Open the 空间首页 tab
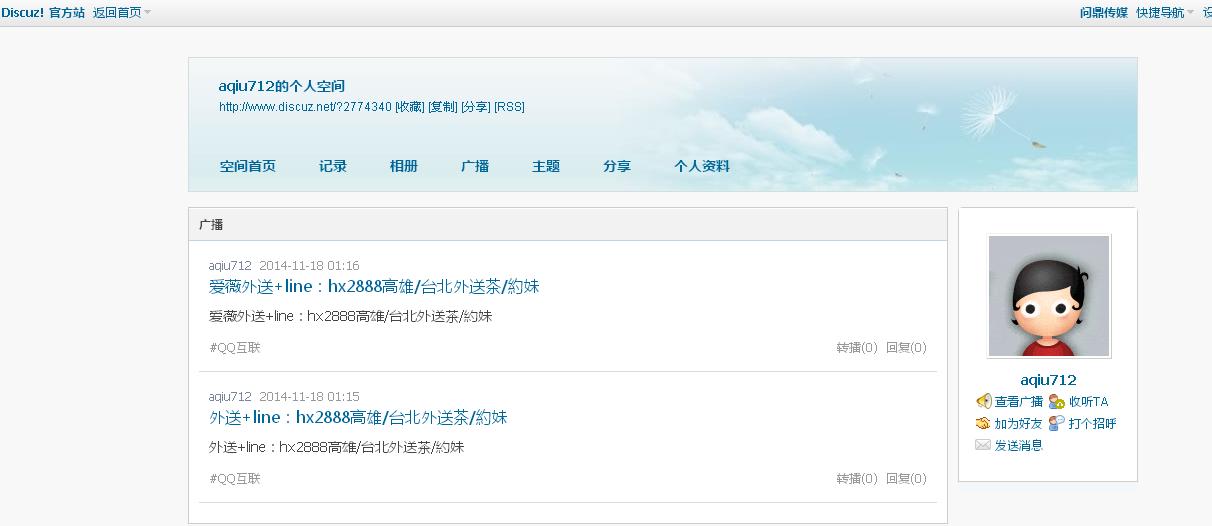1212x526 pixels. click(248, 166)
